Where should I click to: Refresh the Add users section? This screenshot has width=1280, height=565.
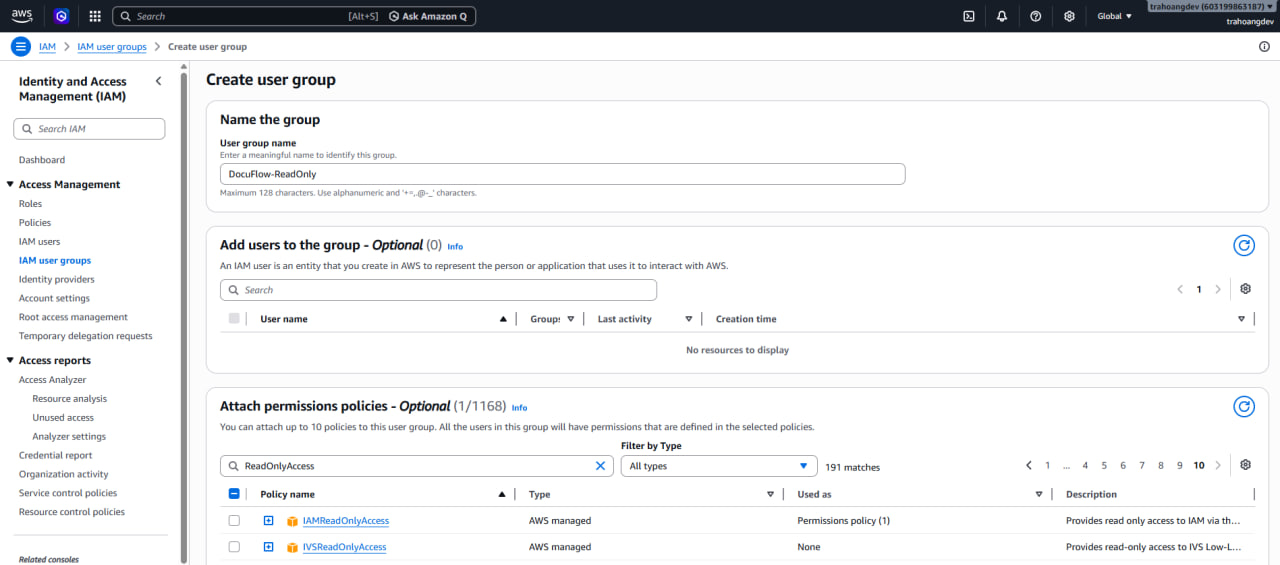click(x=1244, y=245)
